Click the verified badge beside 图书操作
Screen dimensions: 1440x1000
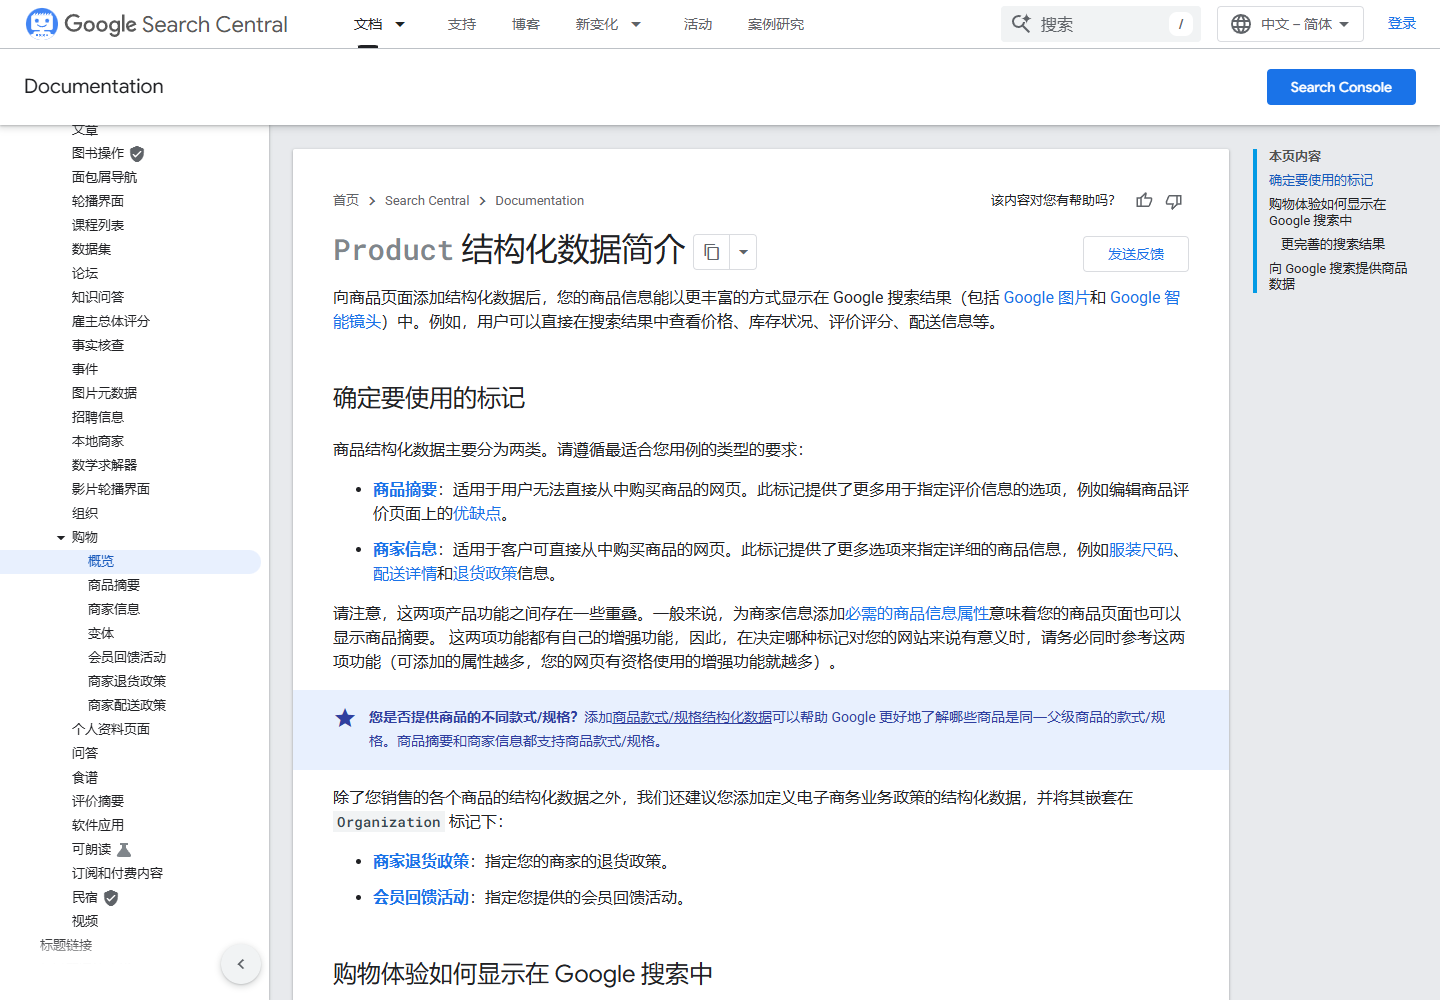pyautogui.click(x=137, y=154)
